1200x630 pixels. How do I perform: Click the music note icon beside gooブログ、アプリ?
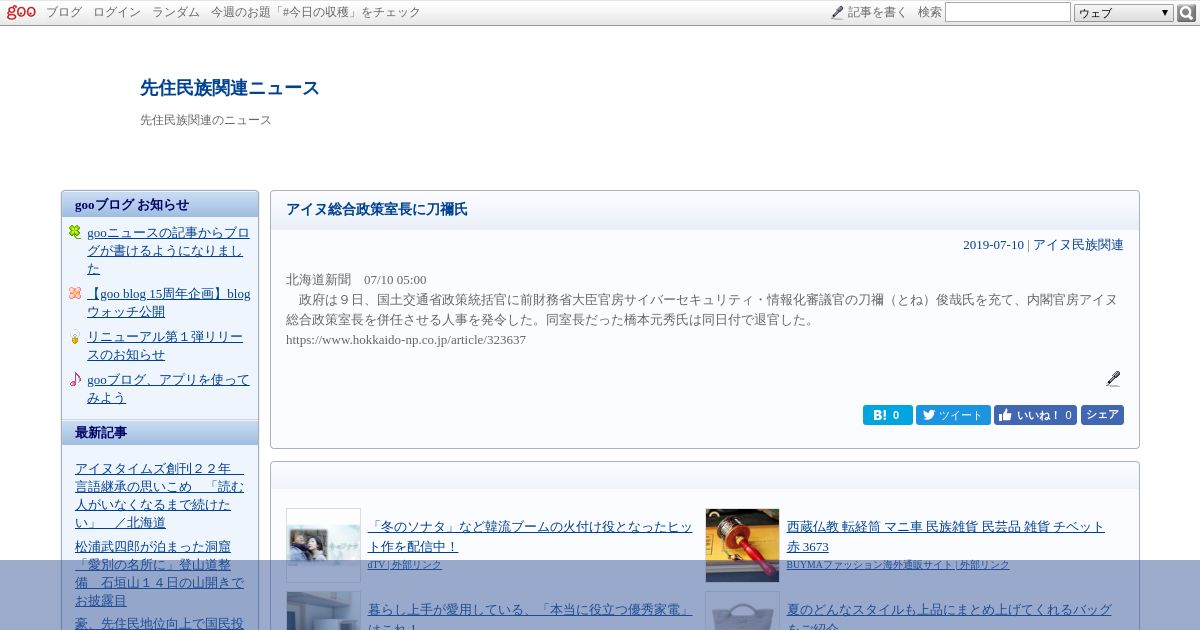coord(75,379)
